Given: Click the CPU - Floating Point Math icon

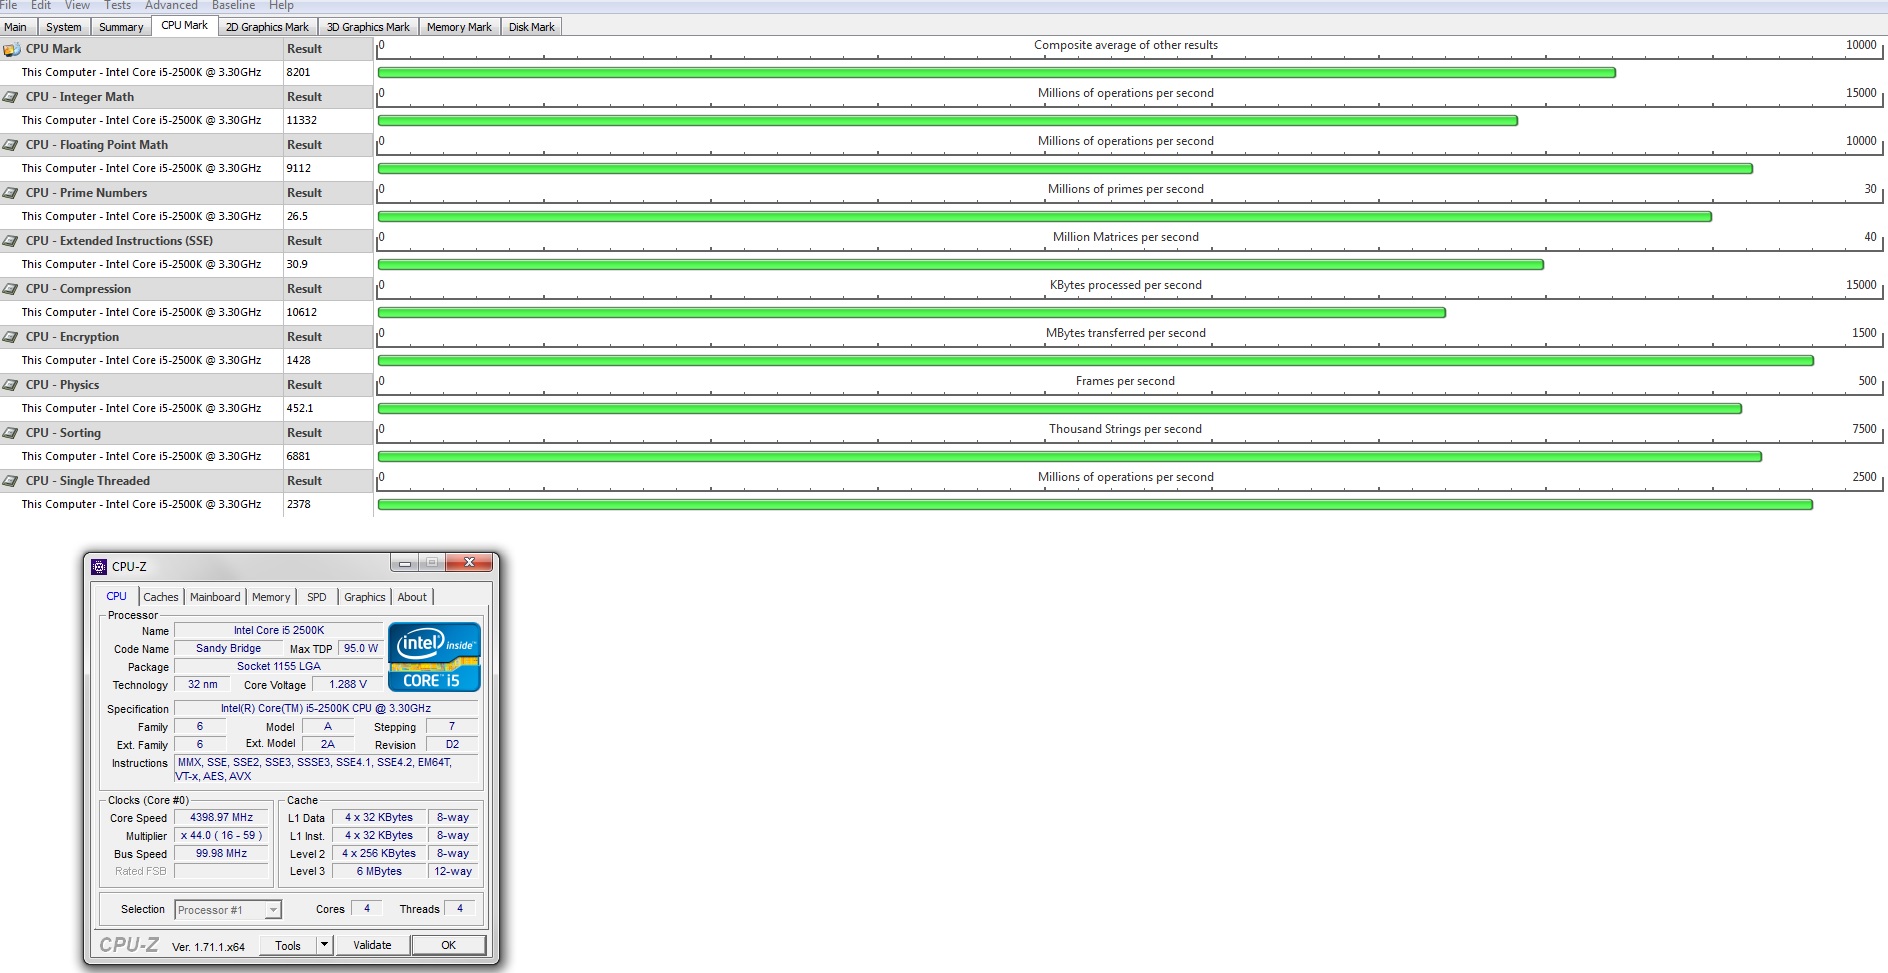Looking at the screenshot, I should pyautogui.click(x=11, y=145).
